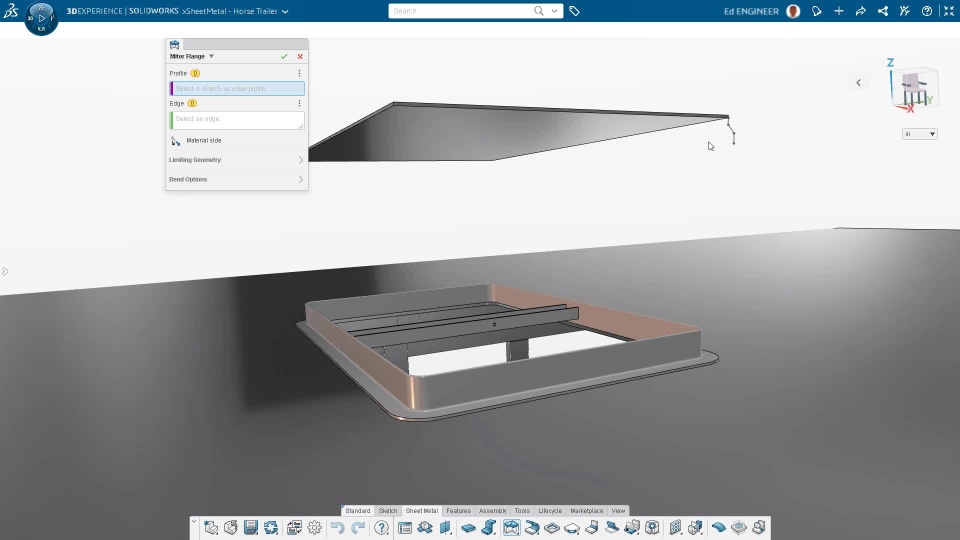Expand Bend Options section
Image resolution: width=960 pixels, height=540 pixels.
tap(237, 179)
